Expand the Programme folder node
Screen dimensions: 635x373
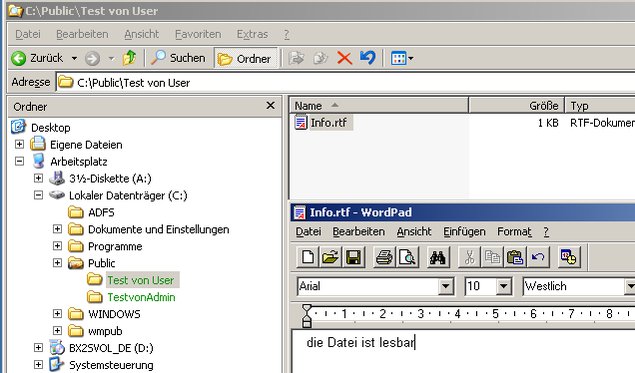coord(57,246)
